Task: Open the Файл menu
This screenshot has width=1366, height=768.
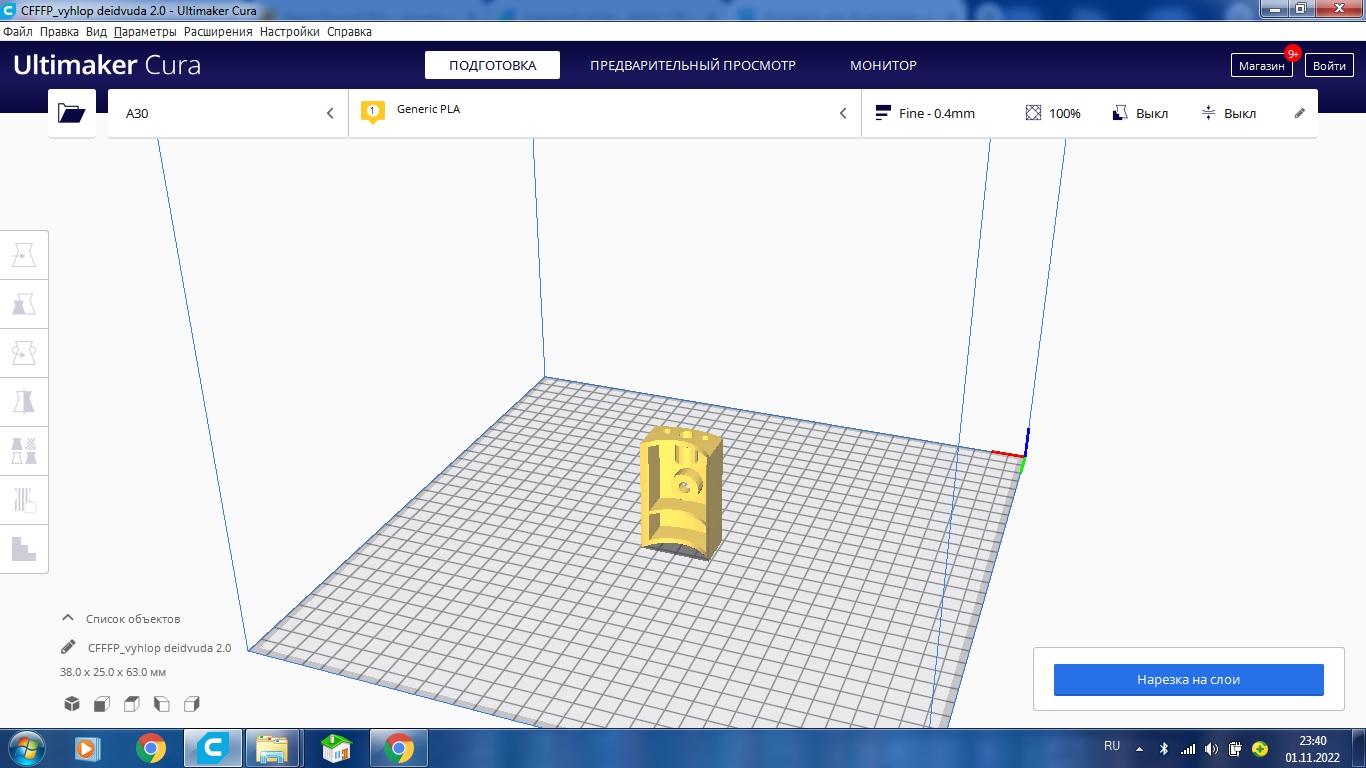Action: click(x=18, y=31)
